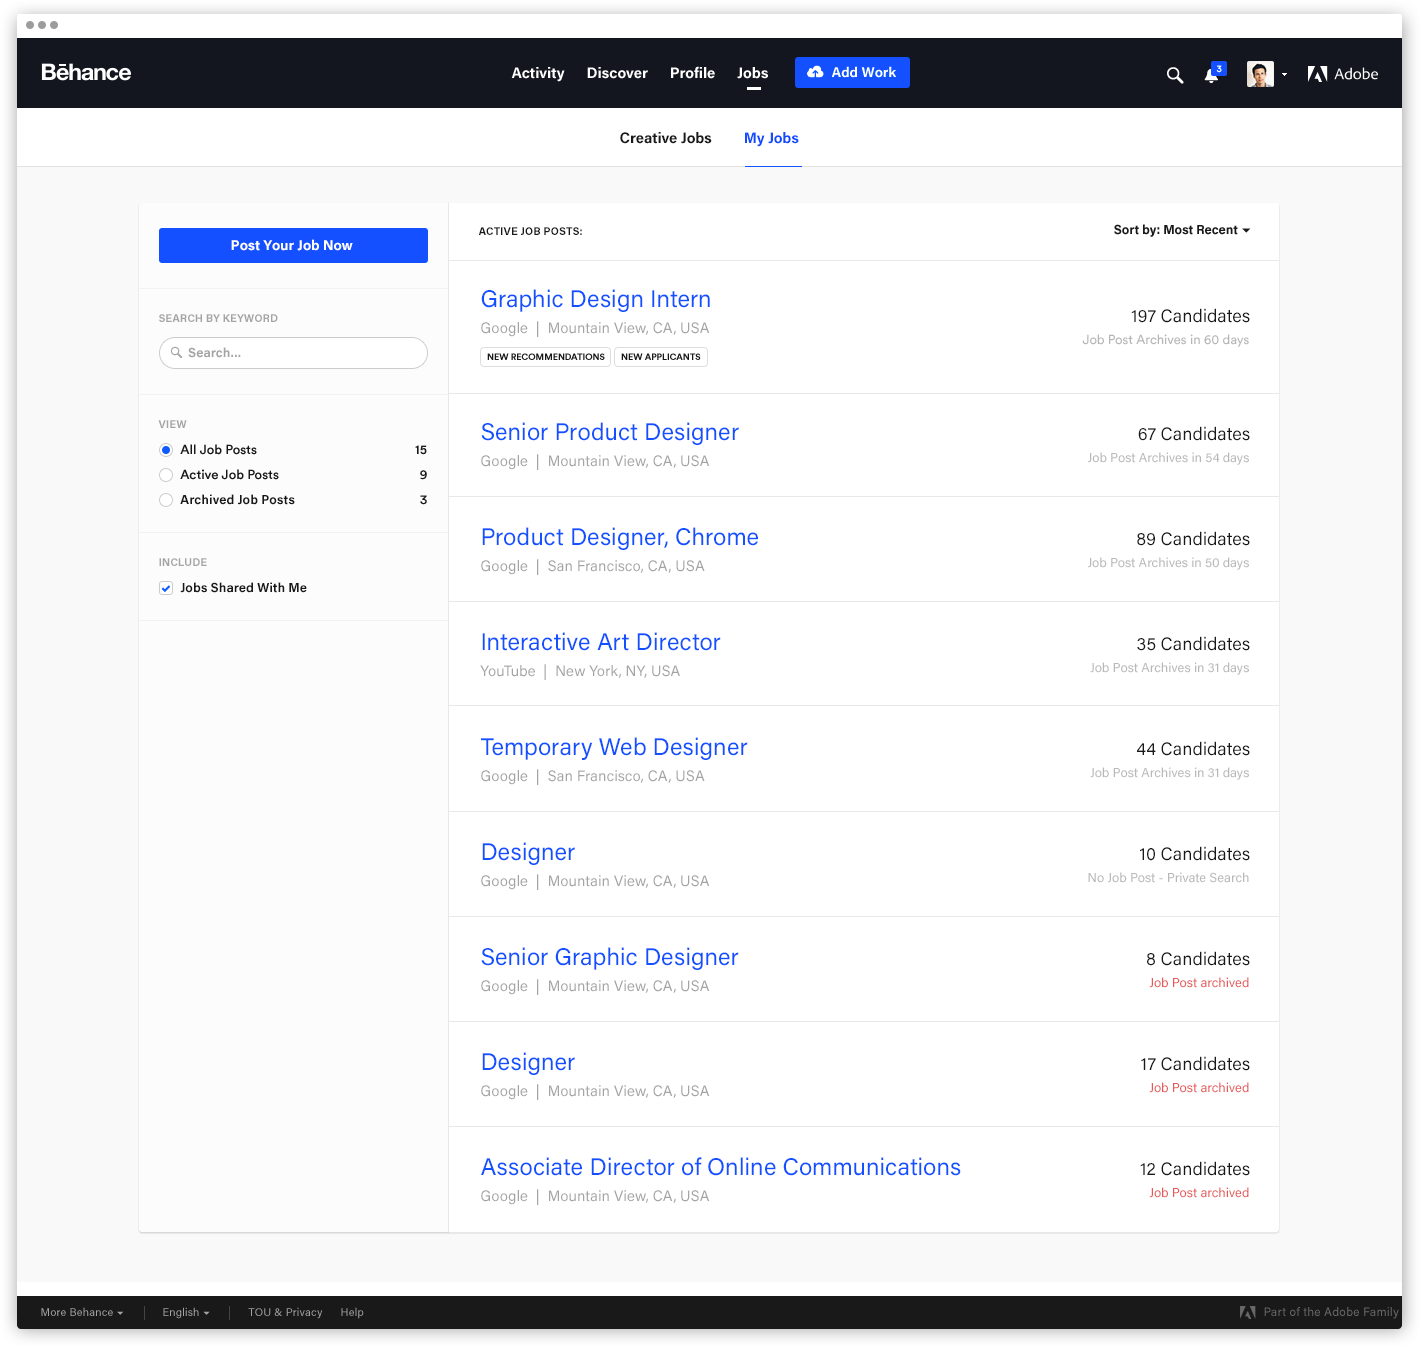Open the Help footer link
Screen dimensions: 1421x1347
click(x=352, y=1312)
